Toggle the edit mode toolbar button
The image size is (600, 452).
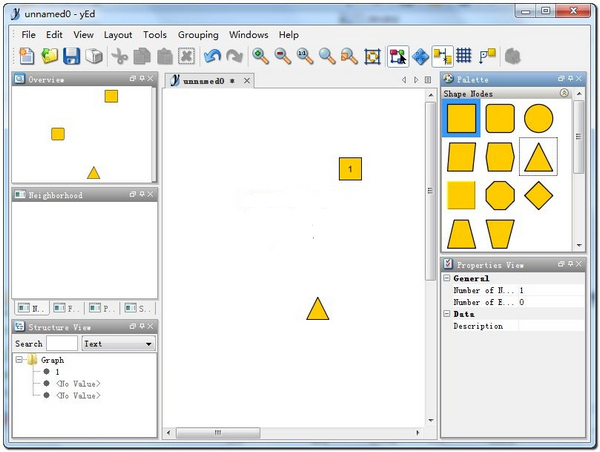pyautogui.click(x=397, y=57)
